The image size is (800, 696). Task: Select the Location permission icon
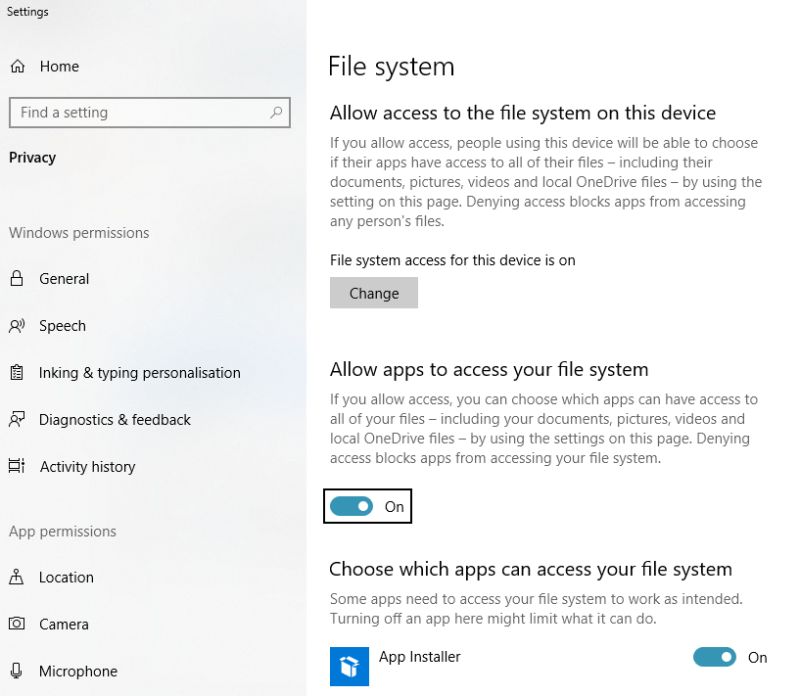point(17,577)
